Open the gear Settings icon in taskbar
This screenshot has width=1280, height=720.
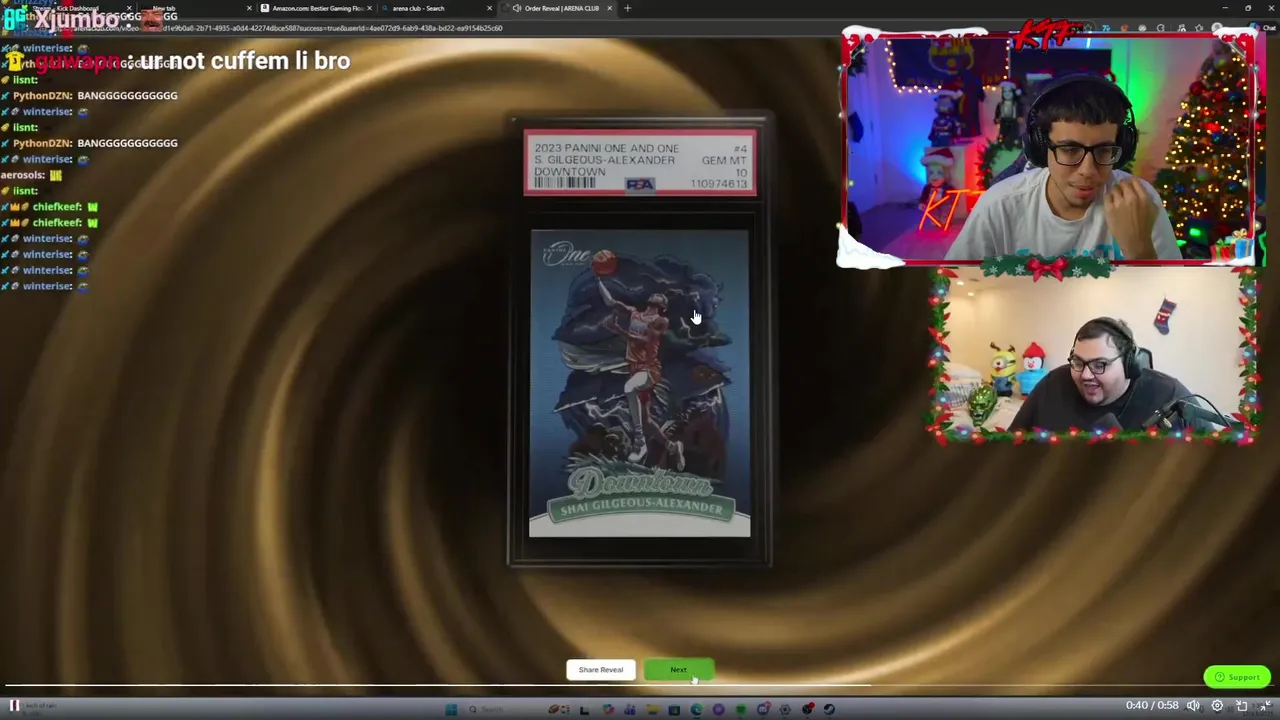[x=784, y=709]
